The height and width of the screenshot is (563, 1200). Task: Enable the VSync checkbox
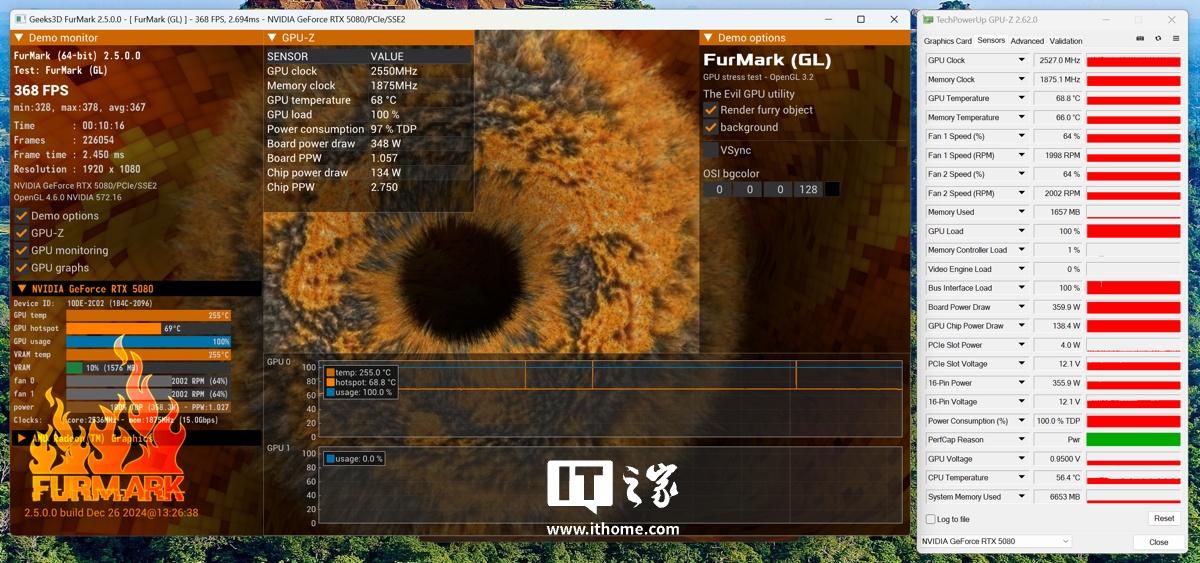tap(711, 150)
